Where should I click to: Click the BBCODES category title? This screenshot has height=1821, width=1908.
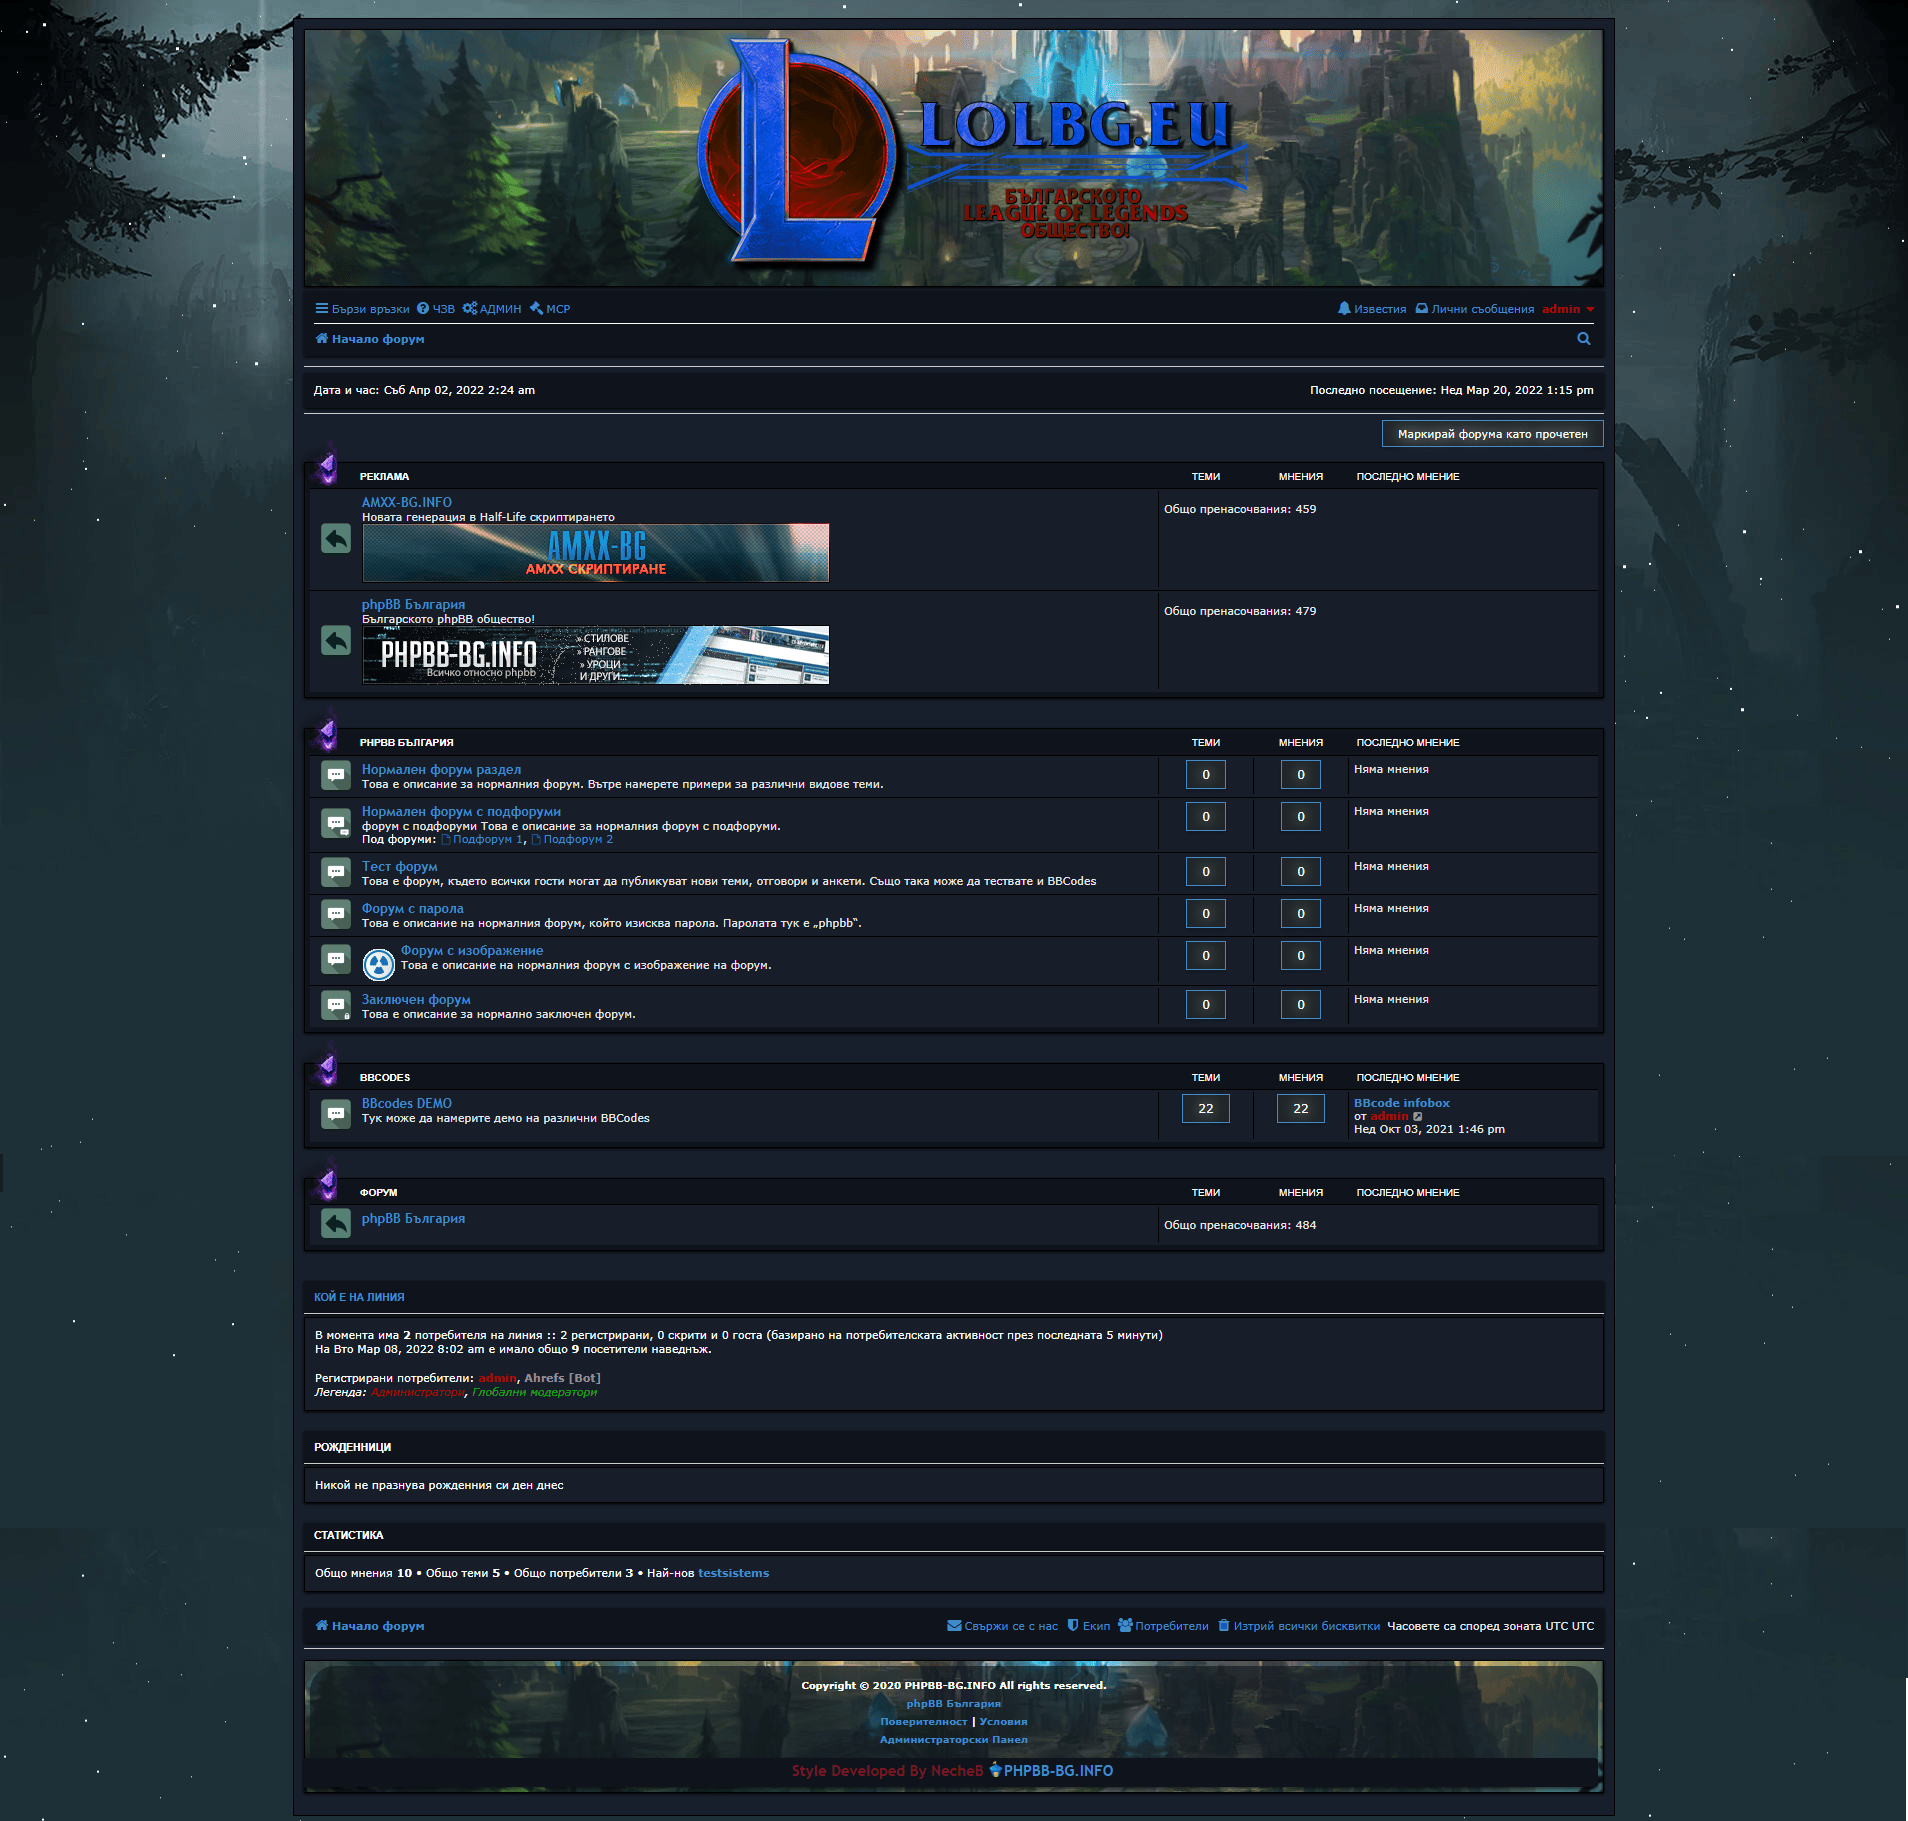coord(385,1078)
